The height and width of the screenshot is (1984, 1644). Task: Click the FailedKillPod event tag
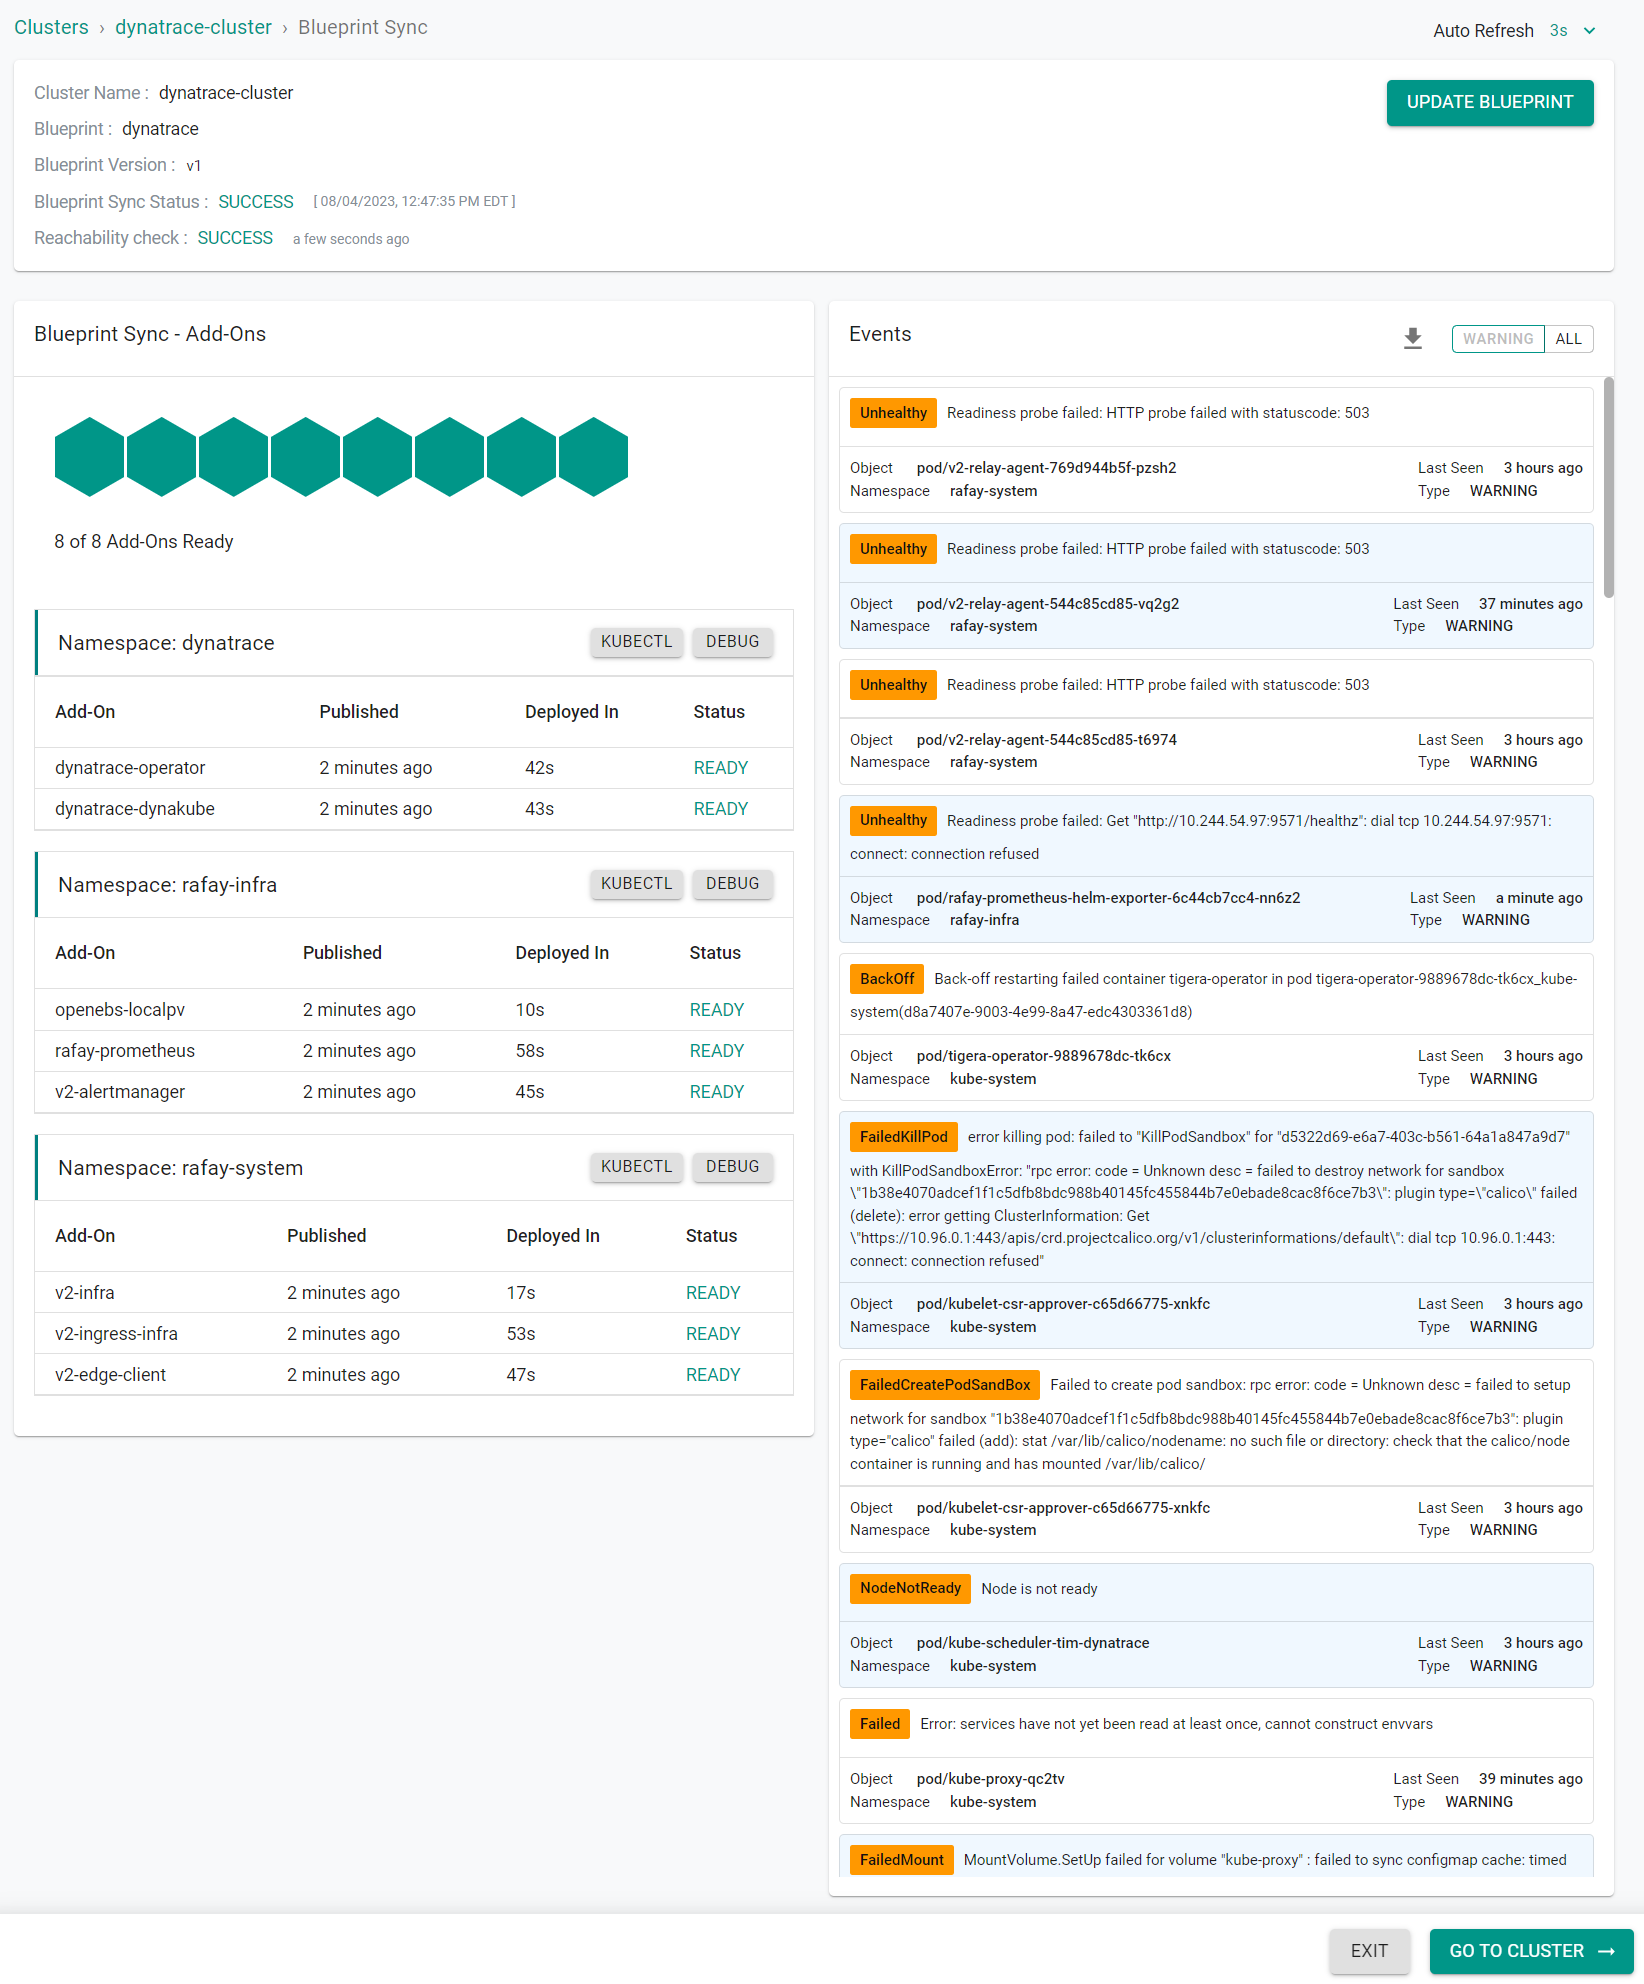[903, 1137]
